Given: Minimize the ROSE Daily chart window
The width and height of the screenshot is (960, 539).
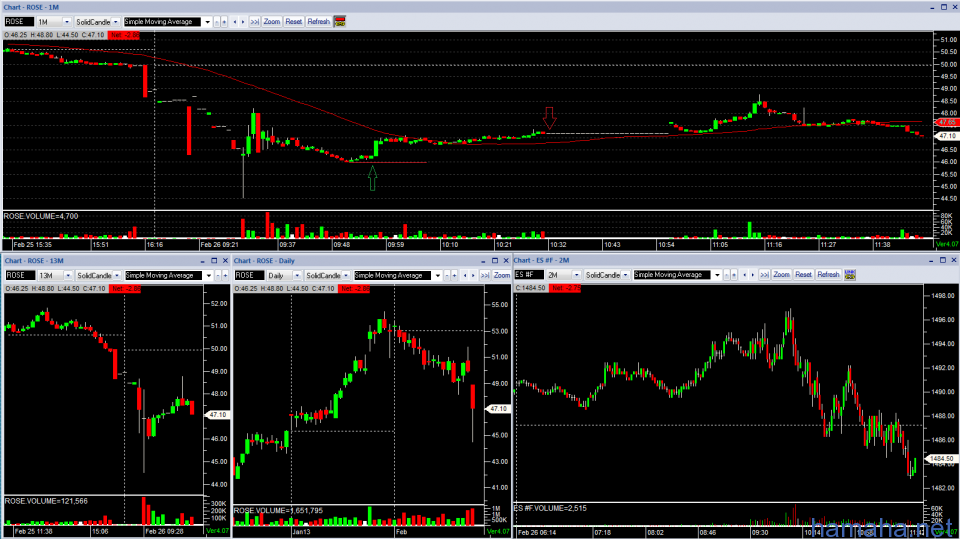Looking at the screenshot, I should coord(483,261).
